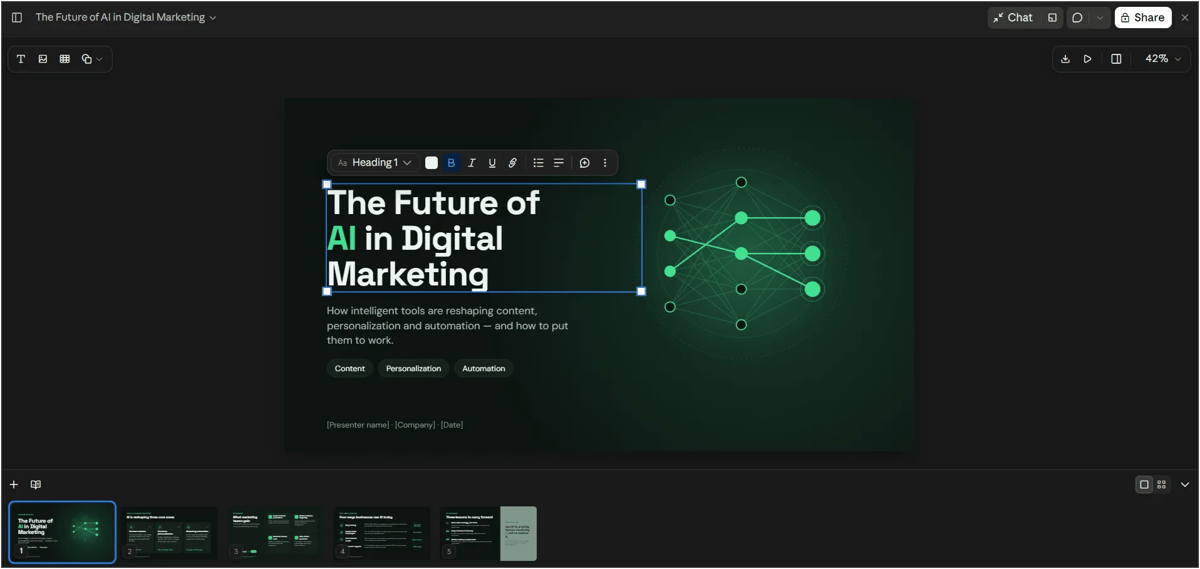Collapse the slide filmstrip panel
Screen dimensions: 1200x569
coord(1185,485)
